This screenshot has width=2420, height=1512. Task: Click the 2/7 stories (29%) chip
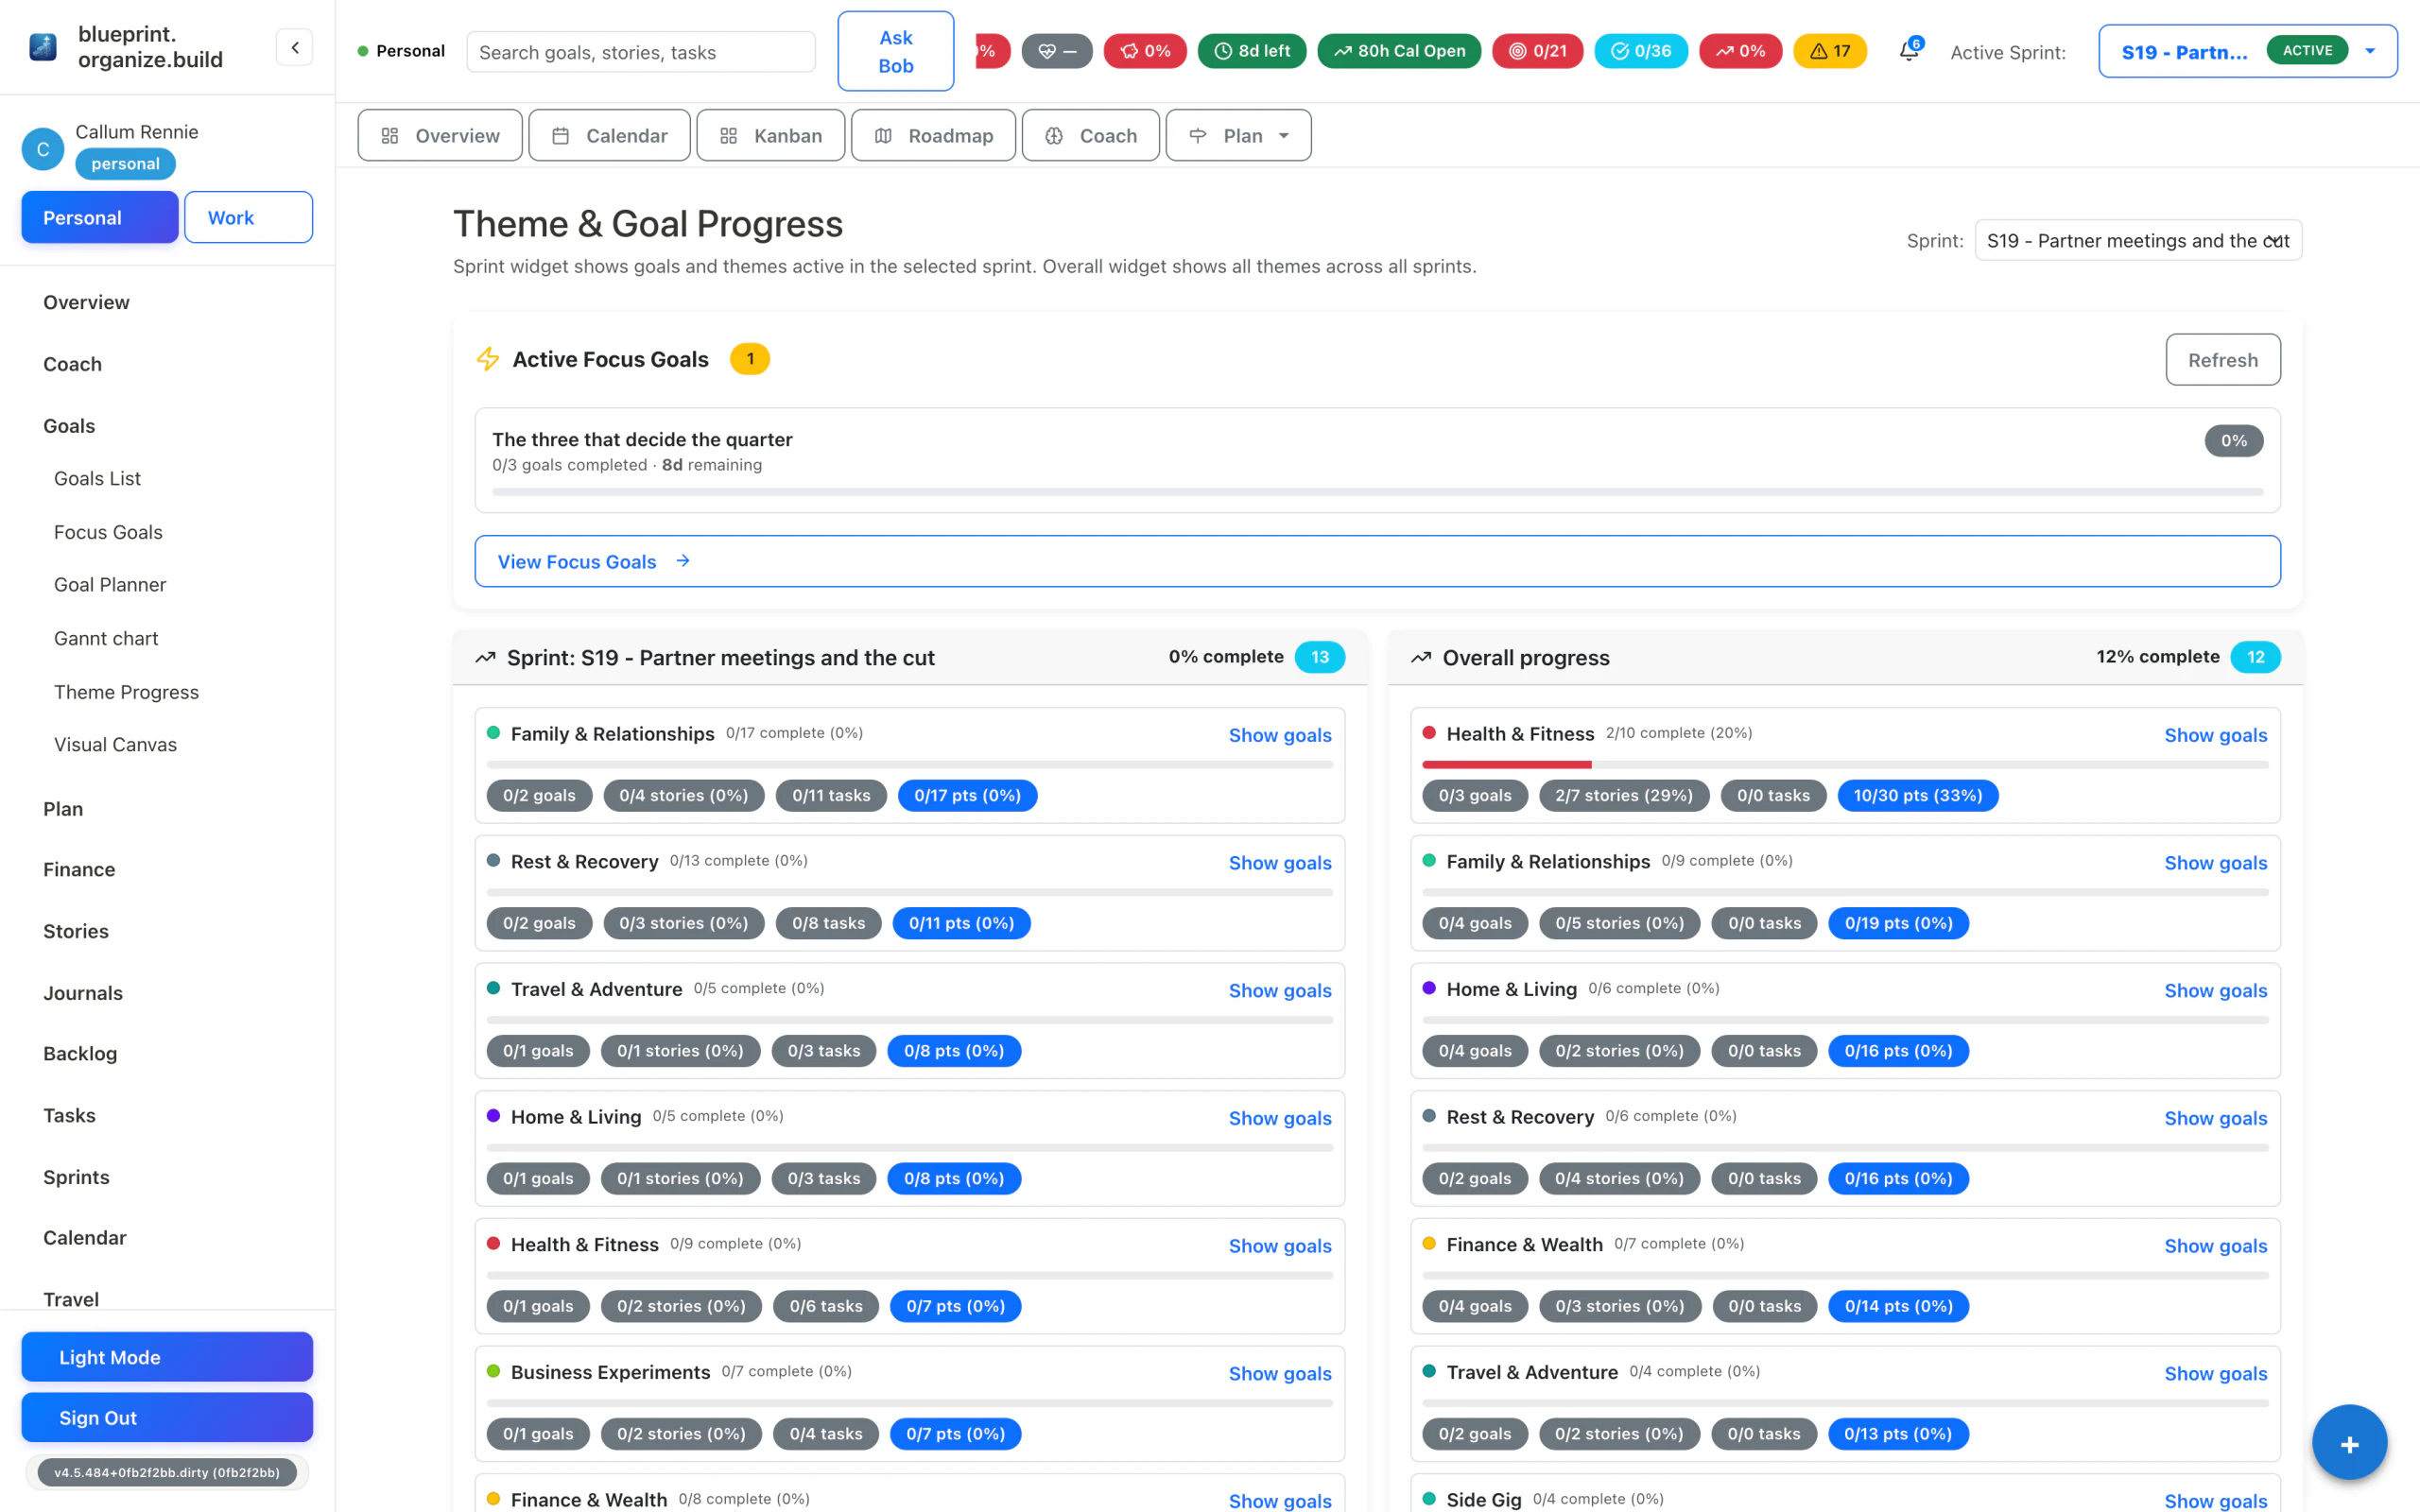click(x=1623, y=795)
